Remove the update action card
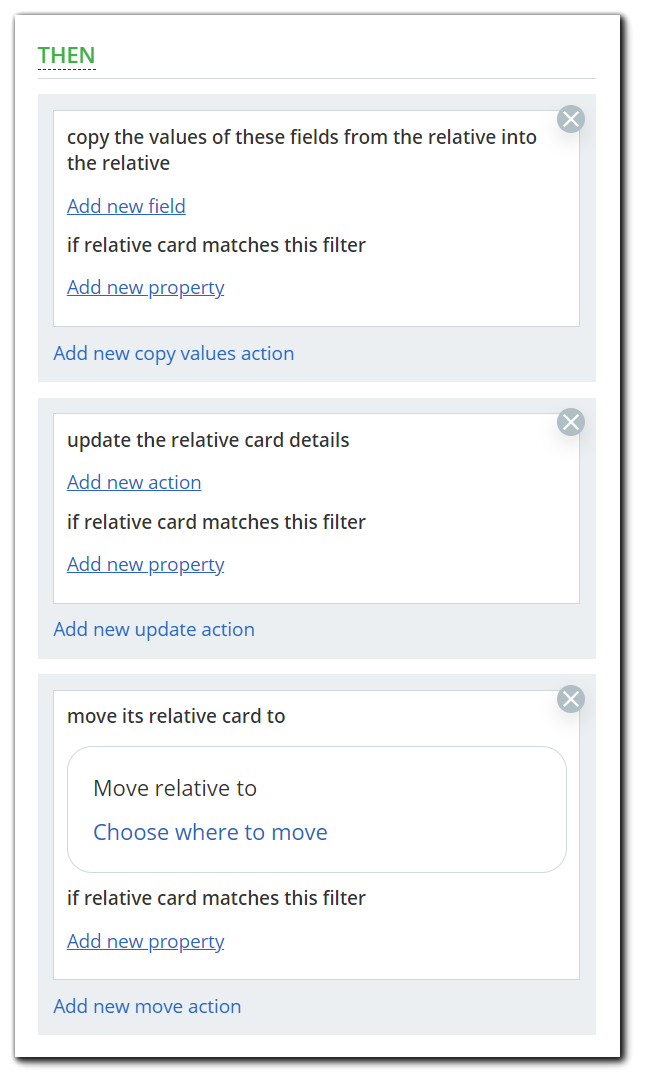647x1084 pixels. (571, 421)
